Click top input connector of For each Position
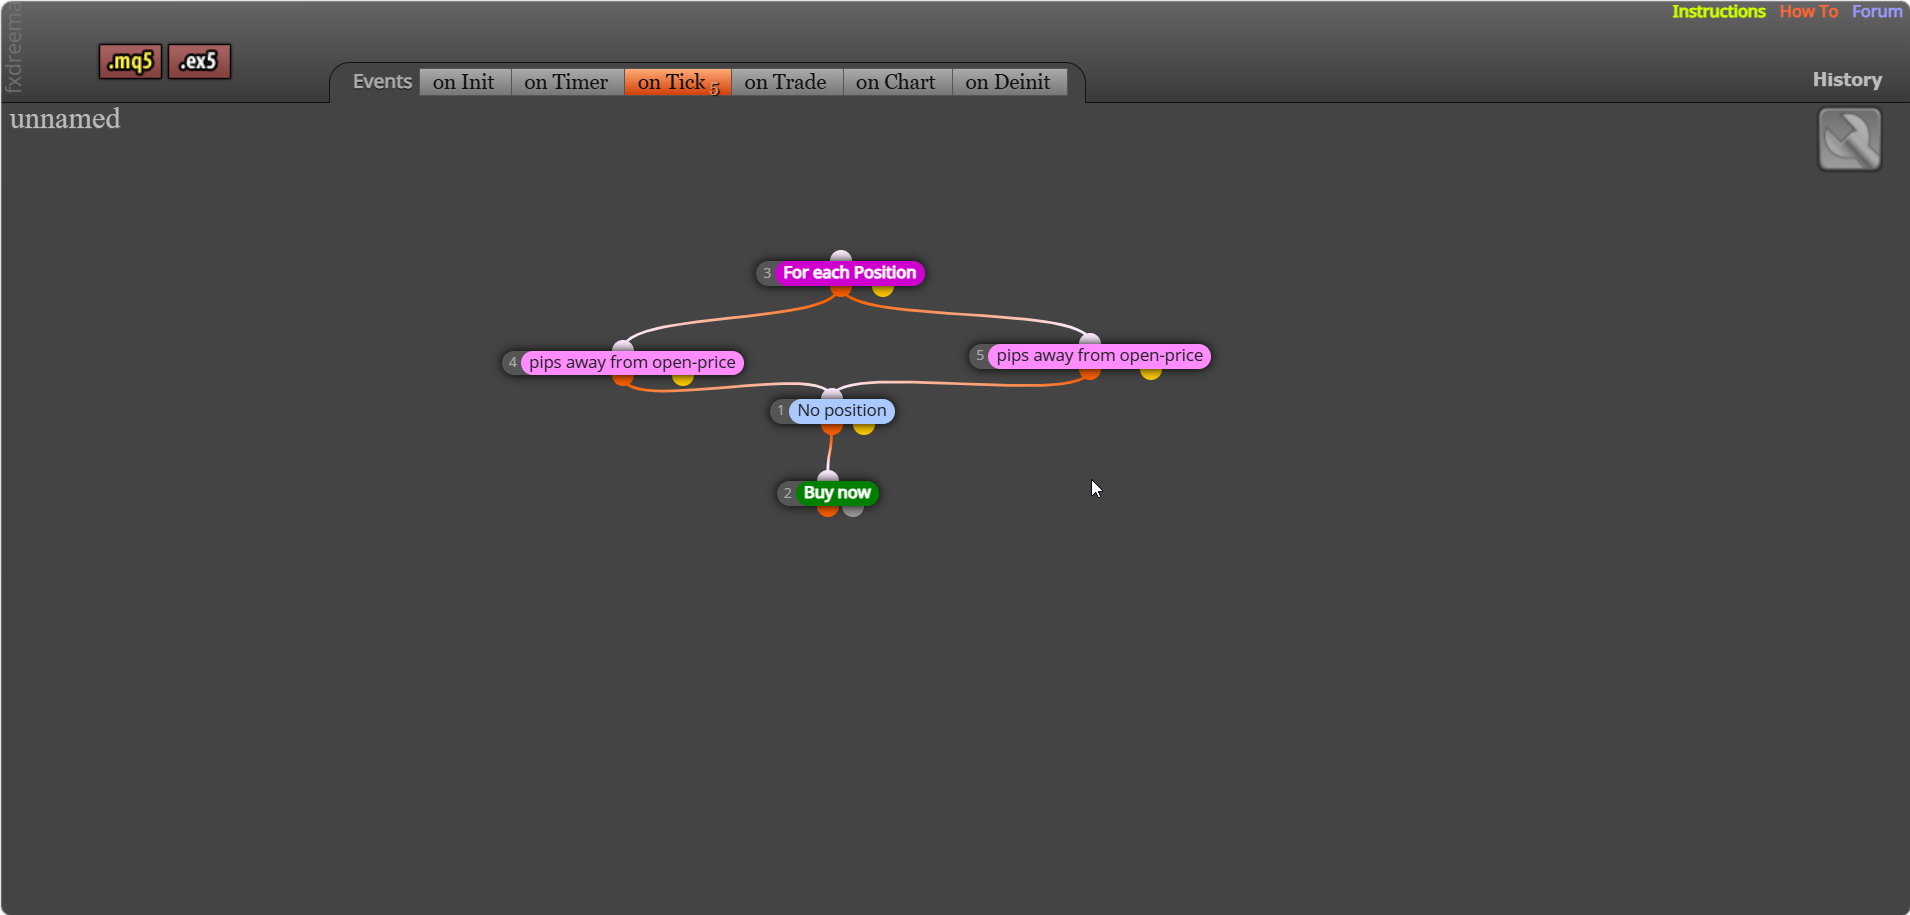 (841, 256)
